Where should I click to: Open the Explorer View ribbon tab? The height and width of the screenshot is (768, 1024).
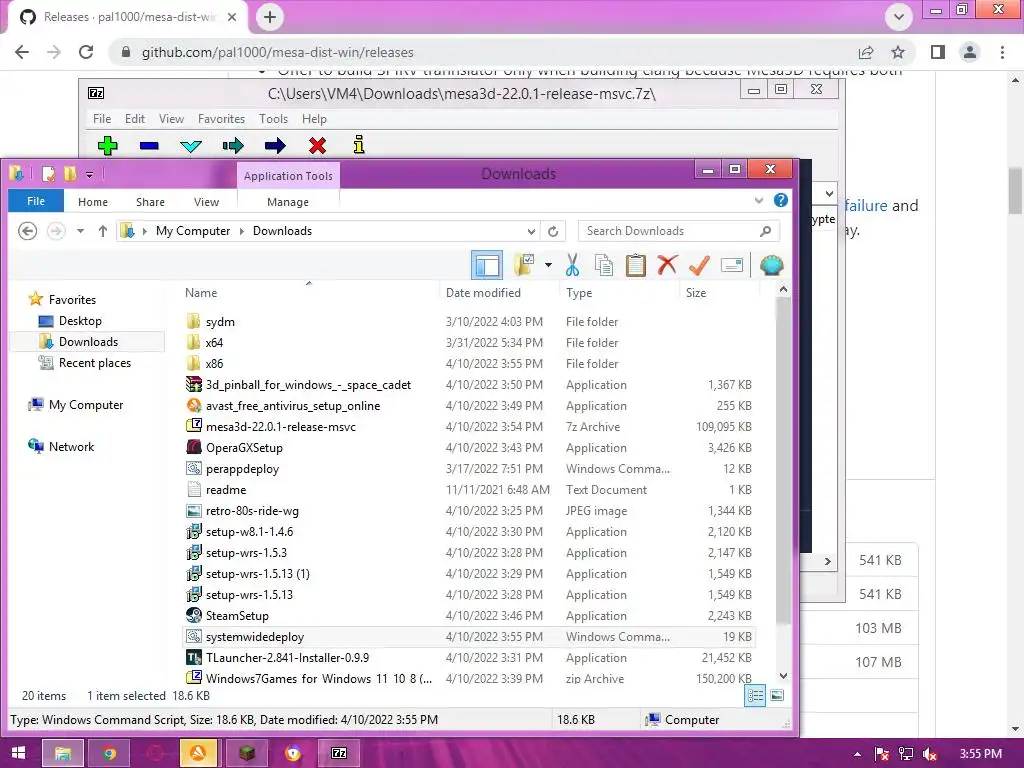206,202
